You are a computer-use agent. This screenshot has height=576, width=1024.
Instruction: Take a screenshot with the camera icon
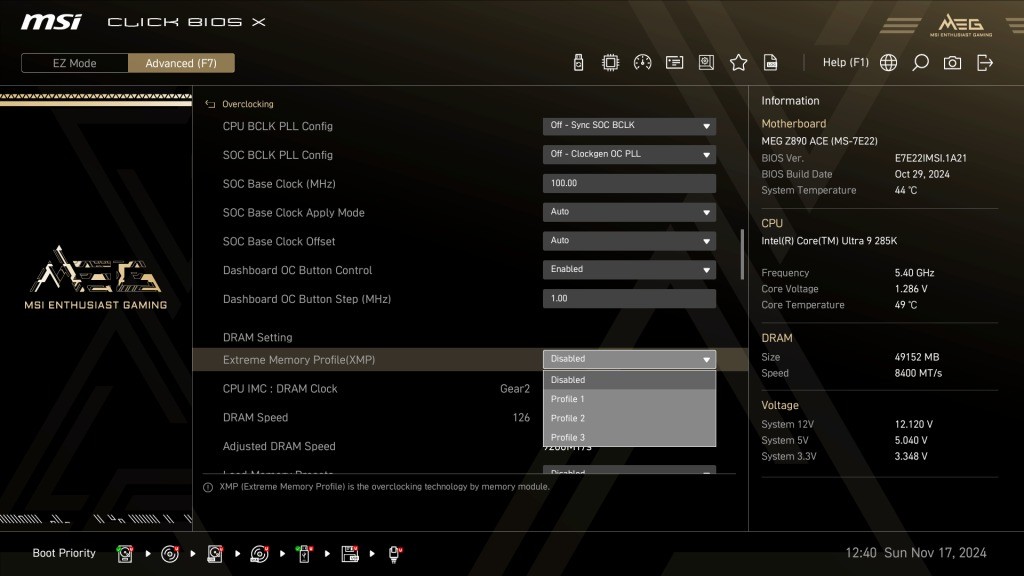952,63
